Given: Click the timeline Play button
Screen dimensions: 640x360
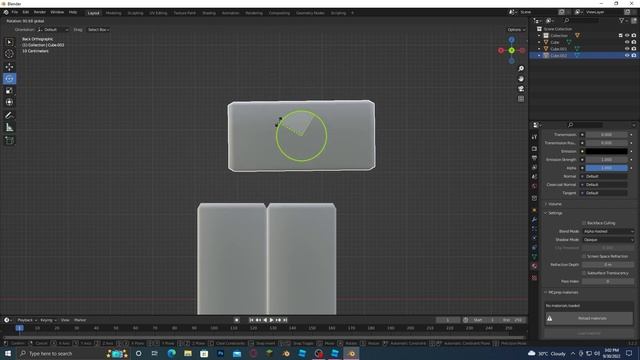Looking at the screenshot, I should (x=271, y=320).
